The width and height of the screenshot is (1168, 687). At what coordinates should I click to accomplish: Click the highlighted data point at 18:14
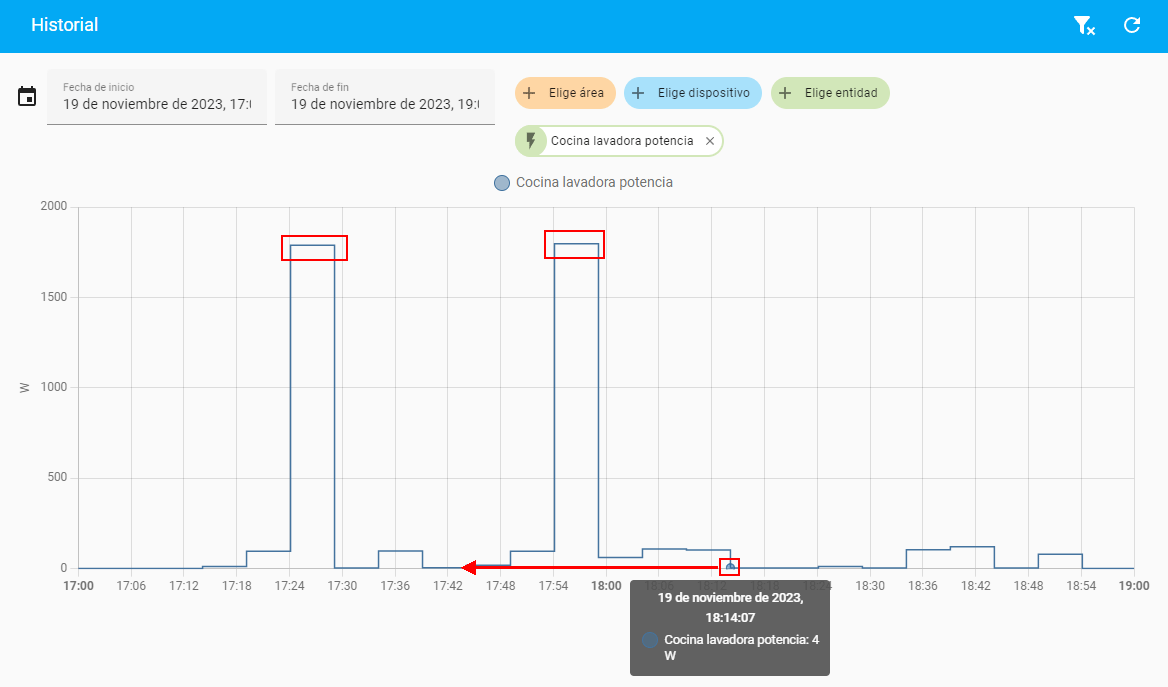(730, 567)
